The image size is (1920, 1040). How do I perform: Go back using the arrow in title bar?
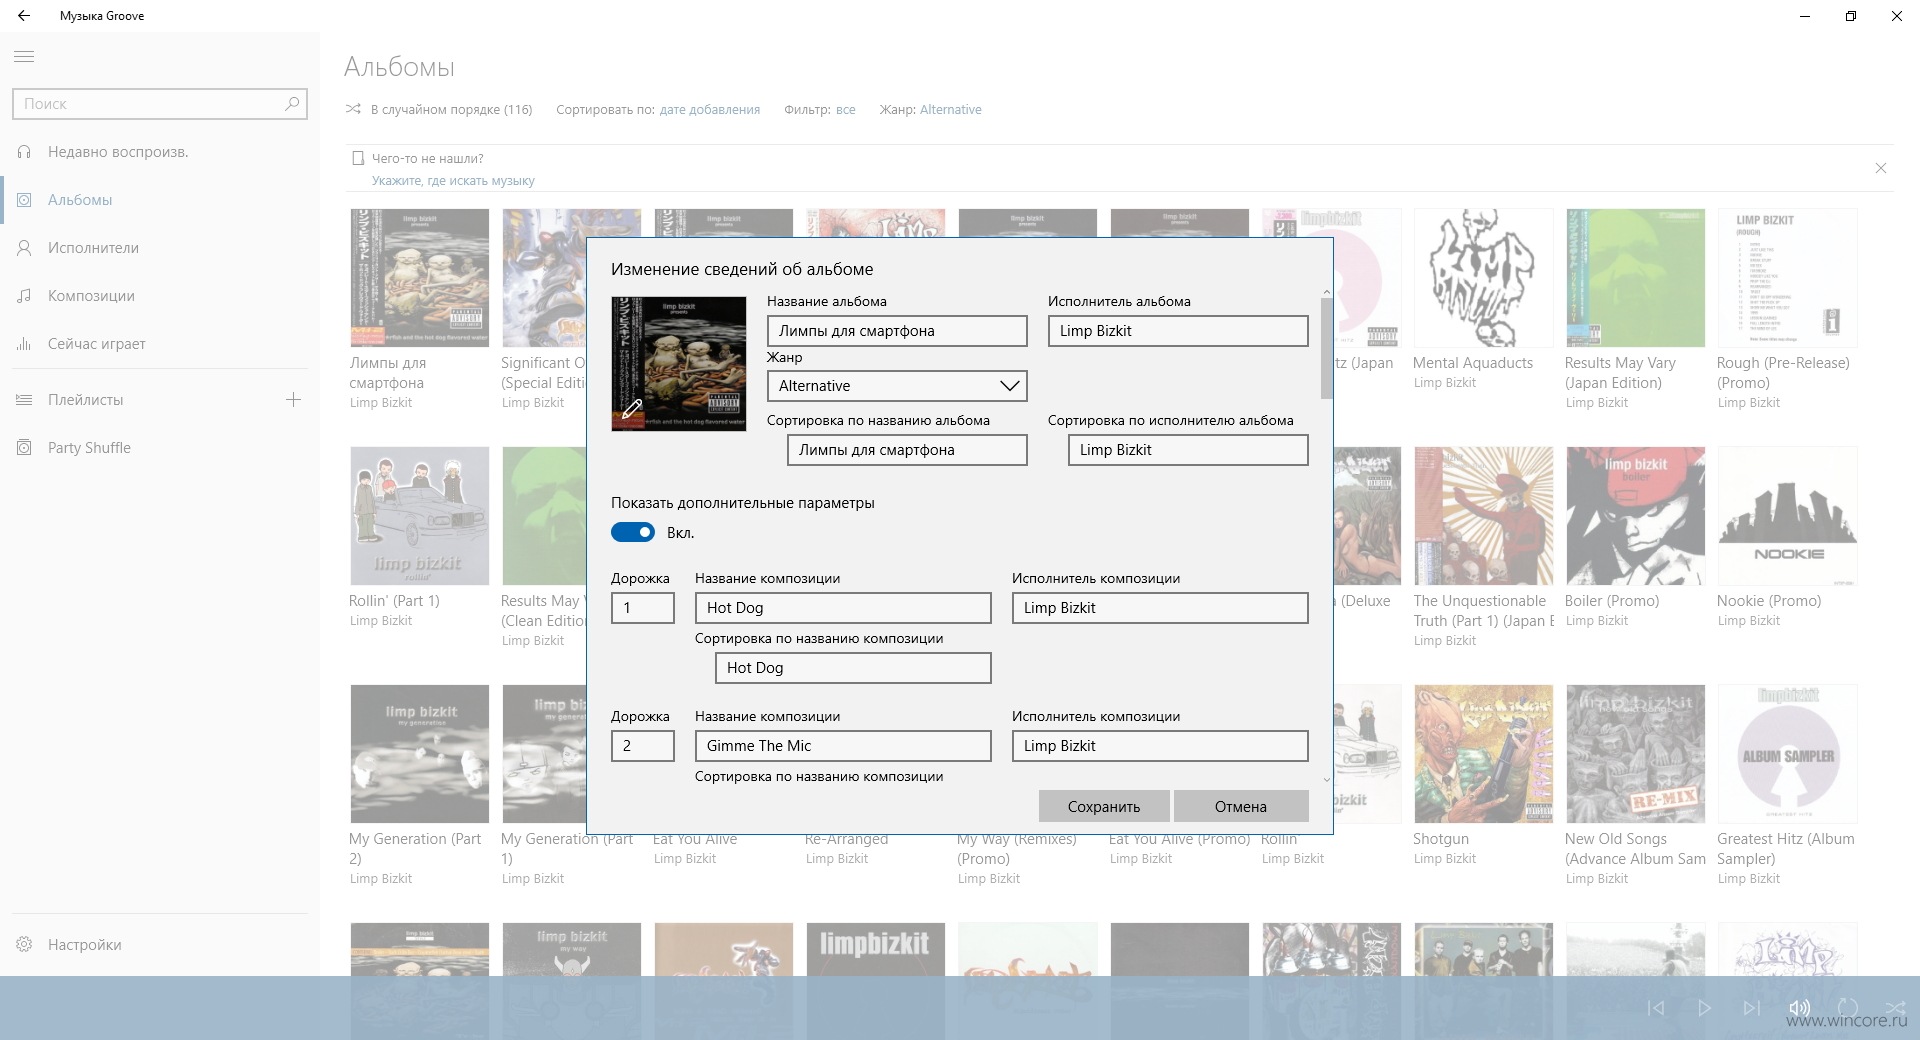[24, 16]
